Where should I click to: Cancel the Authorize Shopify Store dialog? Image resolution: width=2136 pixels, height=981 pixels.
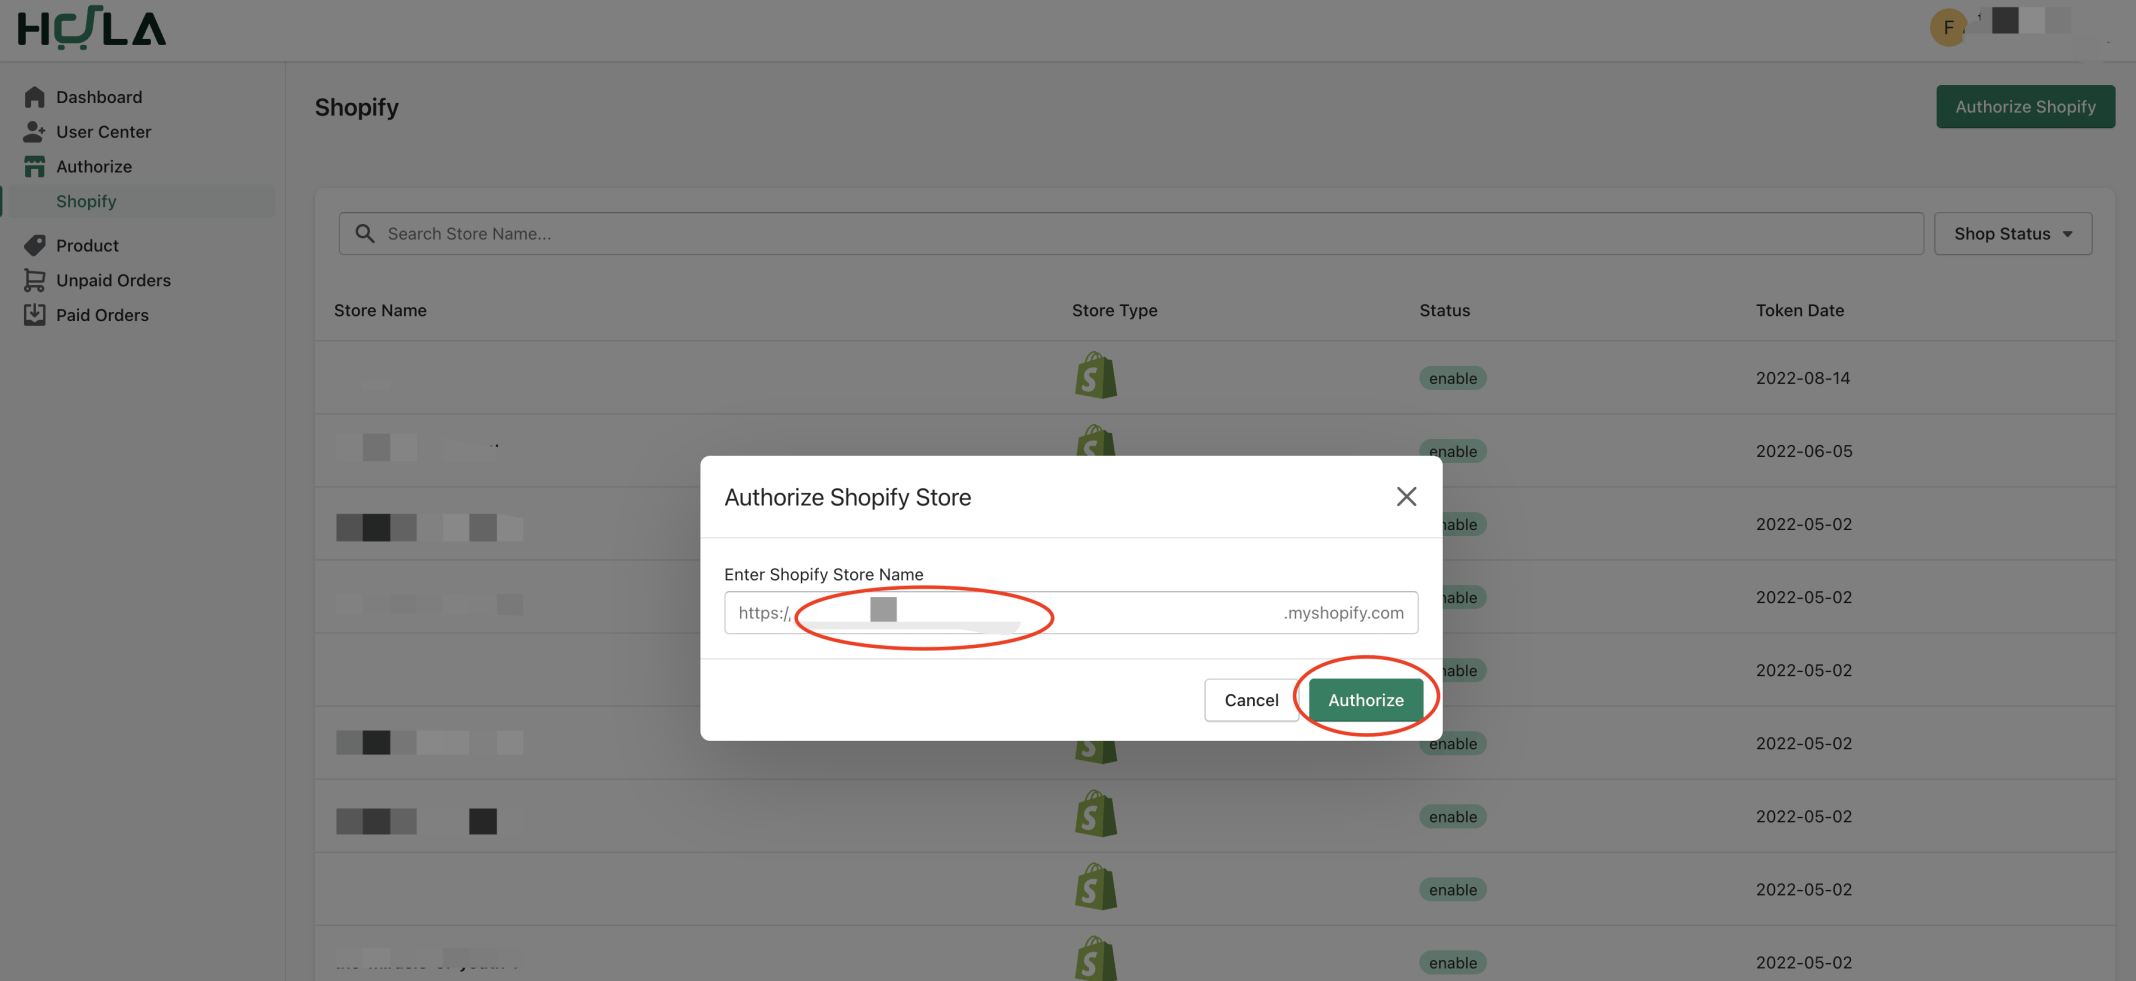1251,700
